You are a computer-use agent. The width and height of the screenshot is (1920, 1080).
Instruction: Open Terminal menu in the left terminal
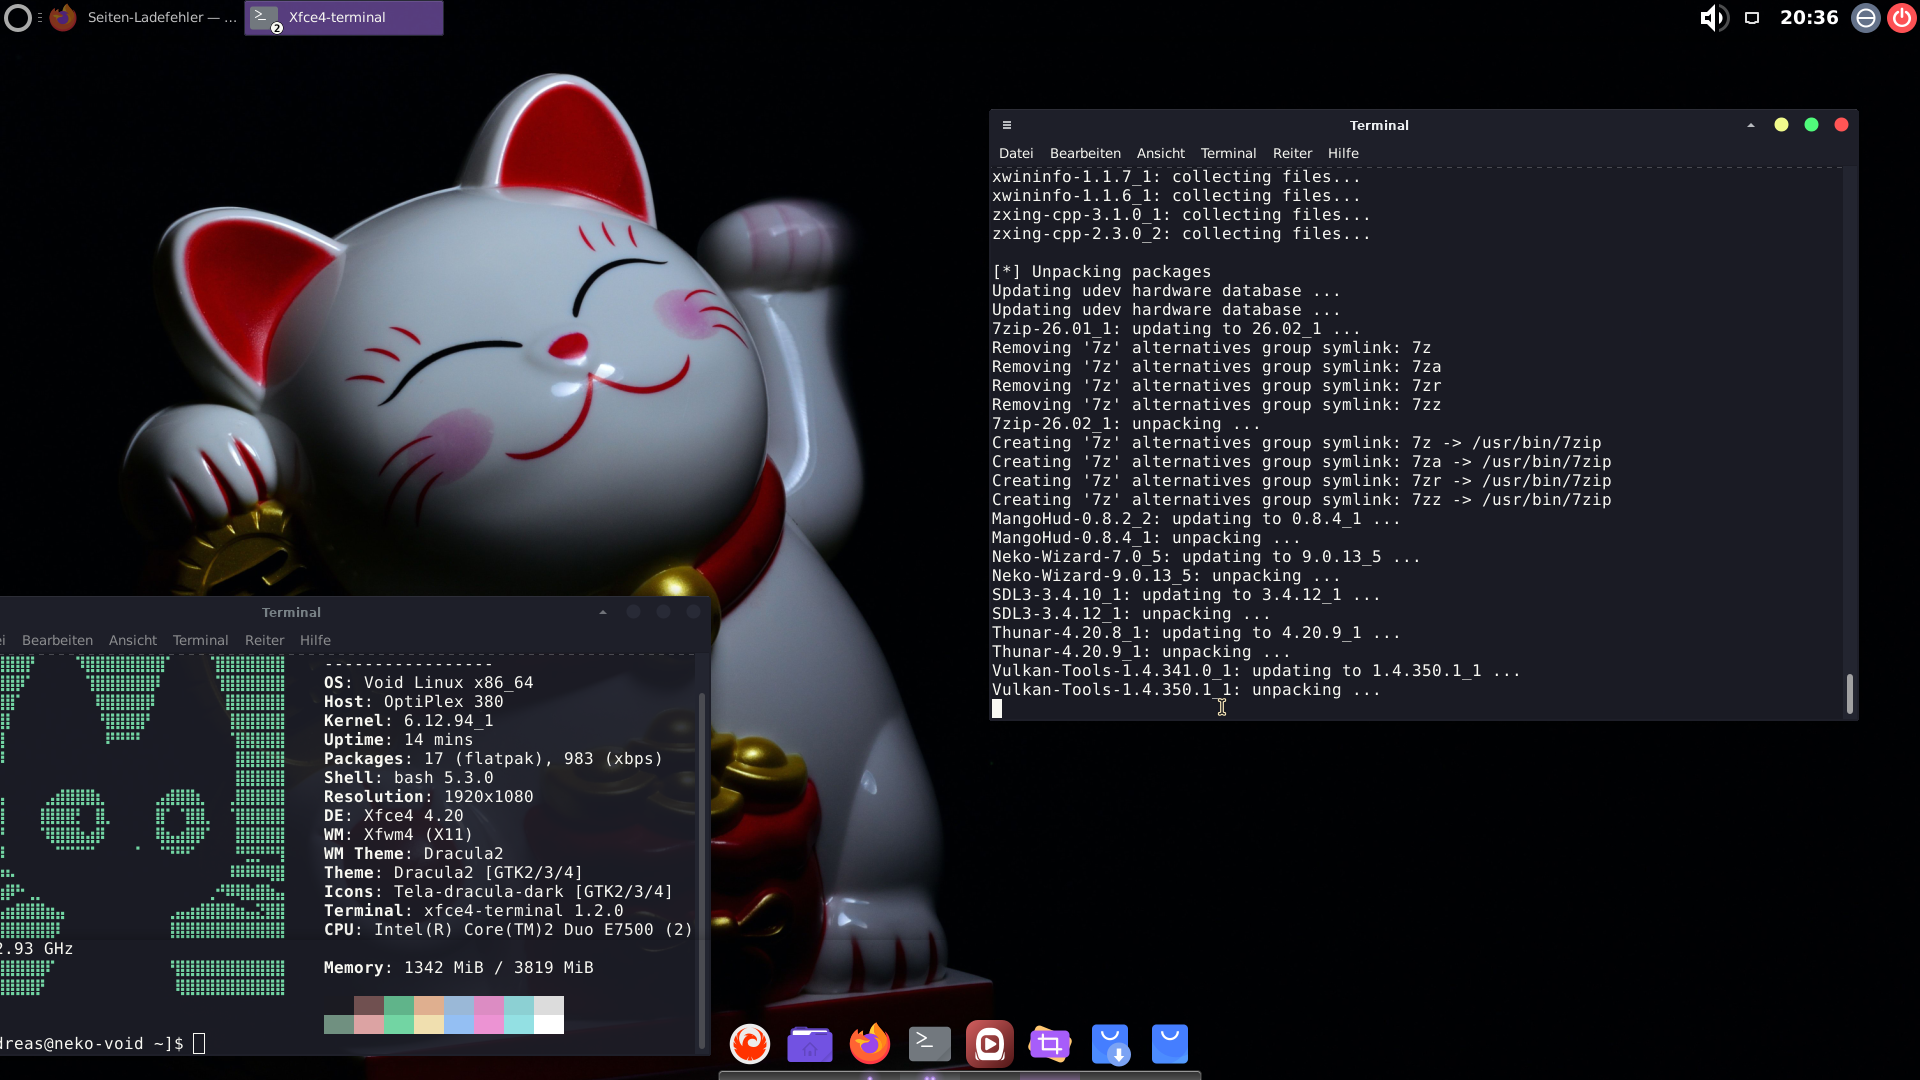point(200,640)
